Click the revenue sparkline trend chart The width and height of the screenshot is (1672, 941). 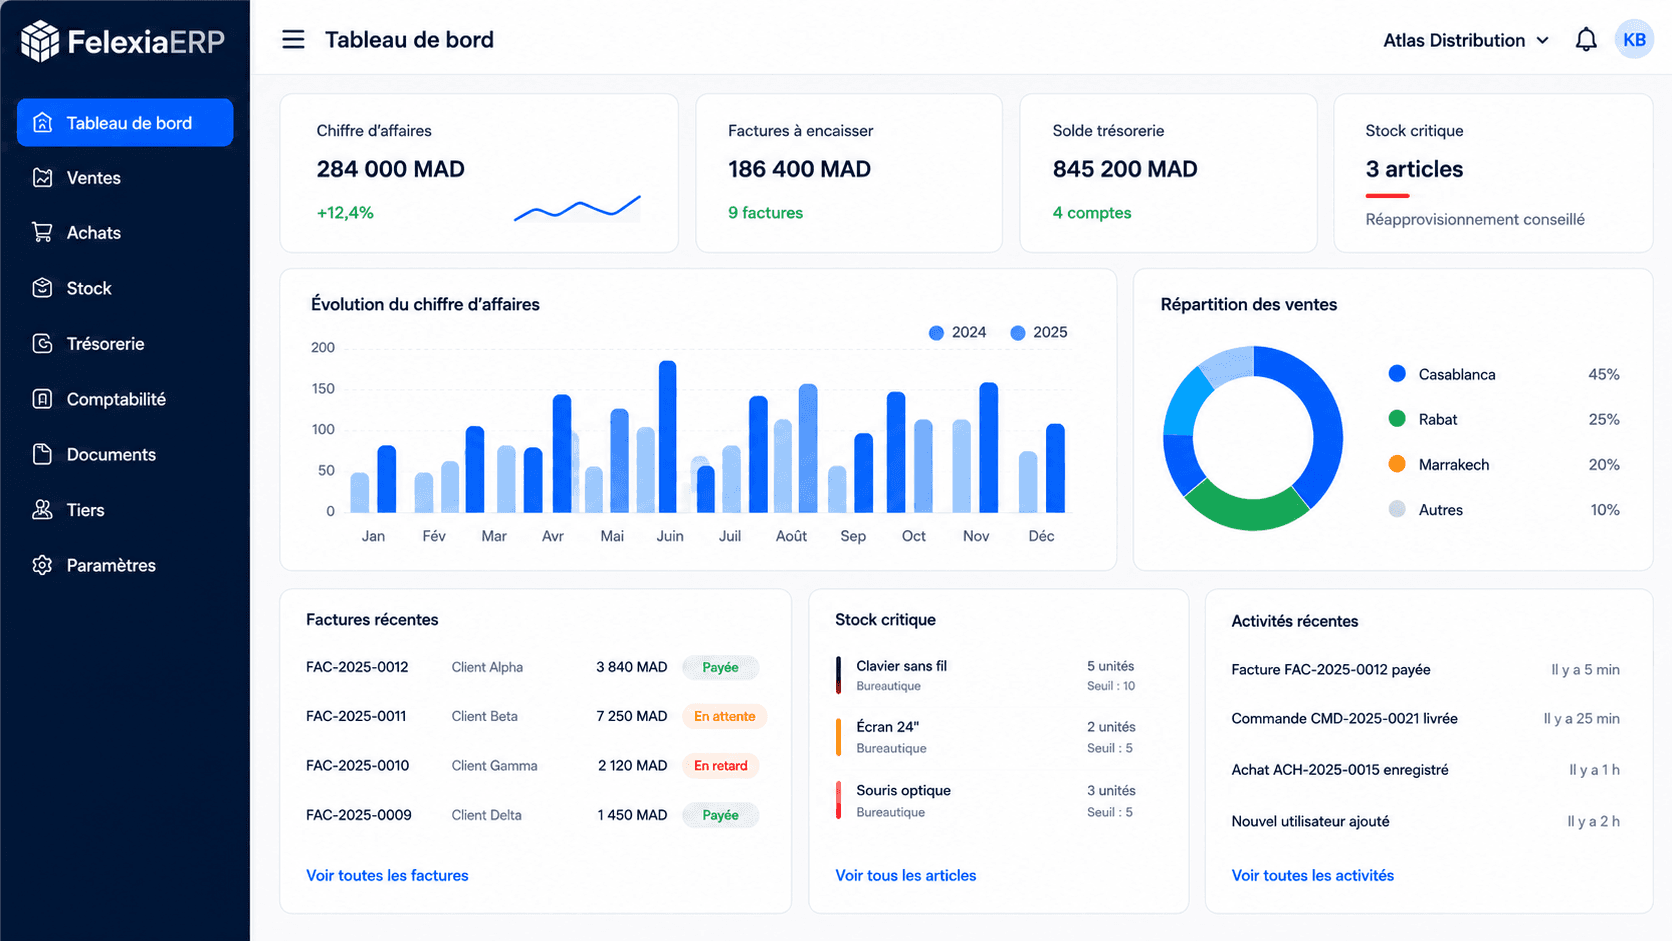577,208
